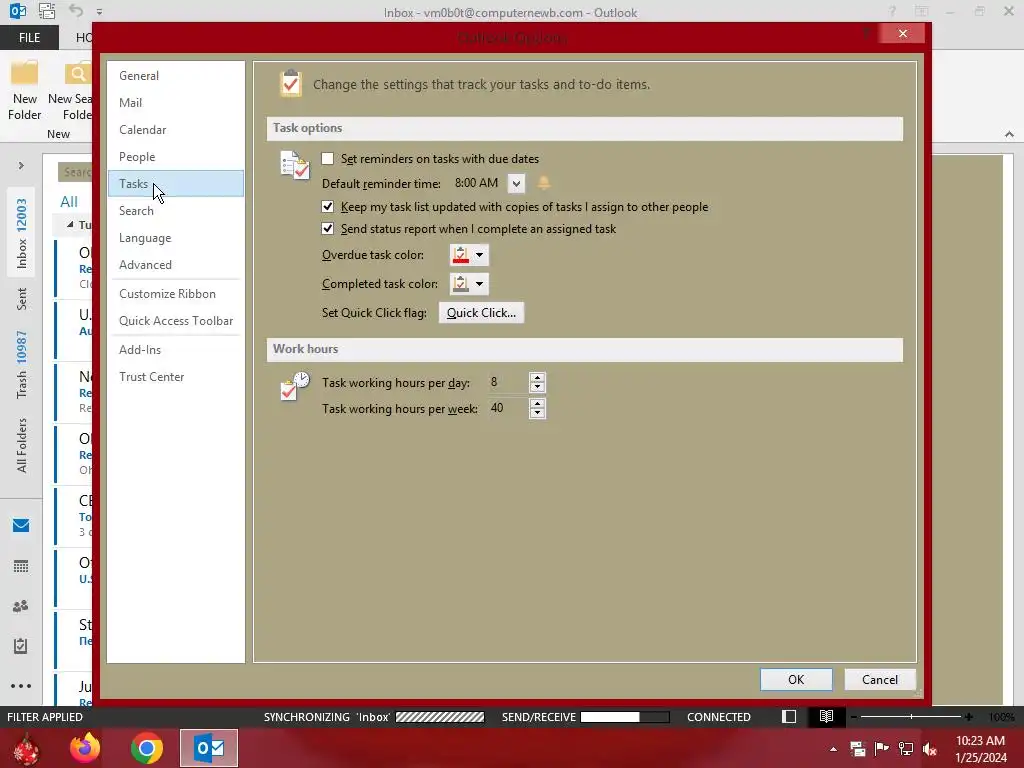
Task: Switch to Tasks view icon
Action: (21, 646)
